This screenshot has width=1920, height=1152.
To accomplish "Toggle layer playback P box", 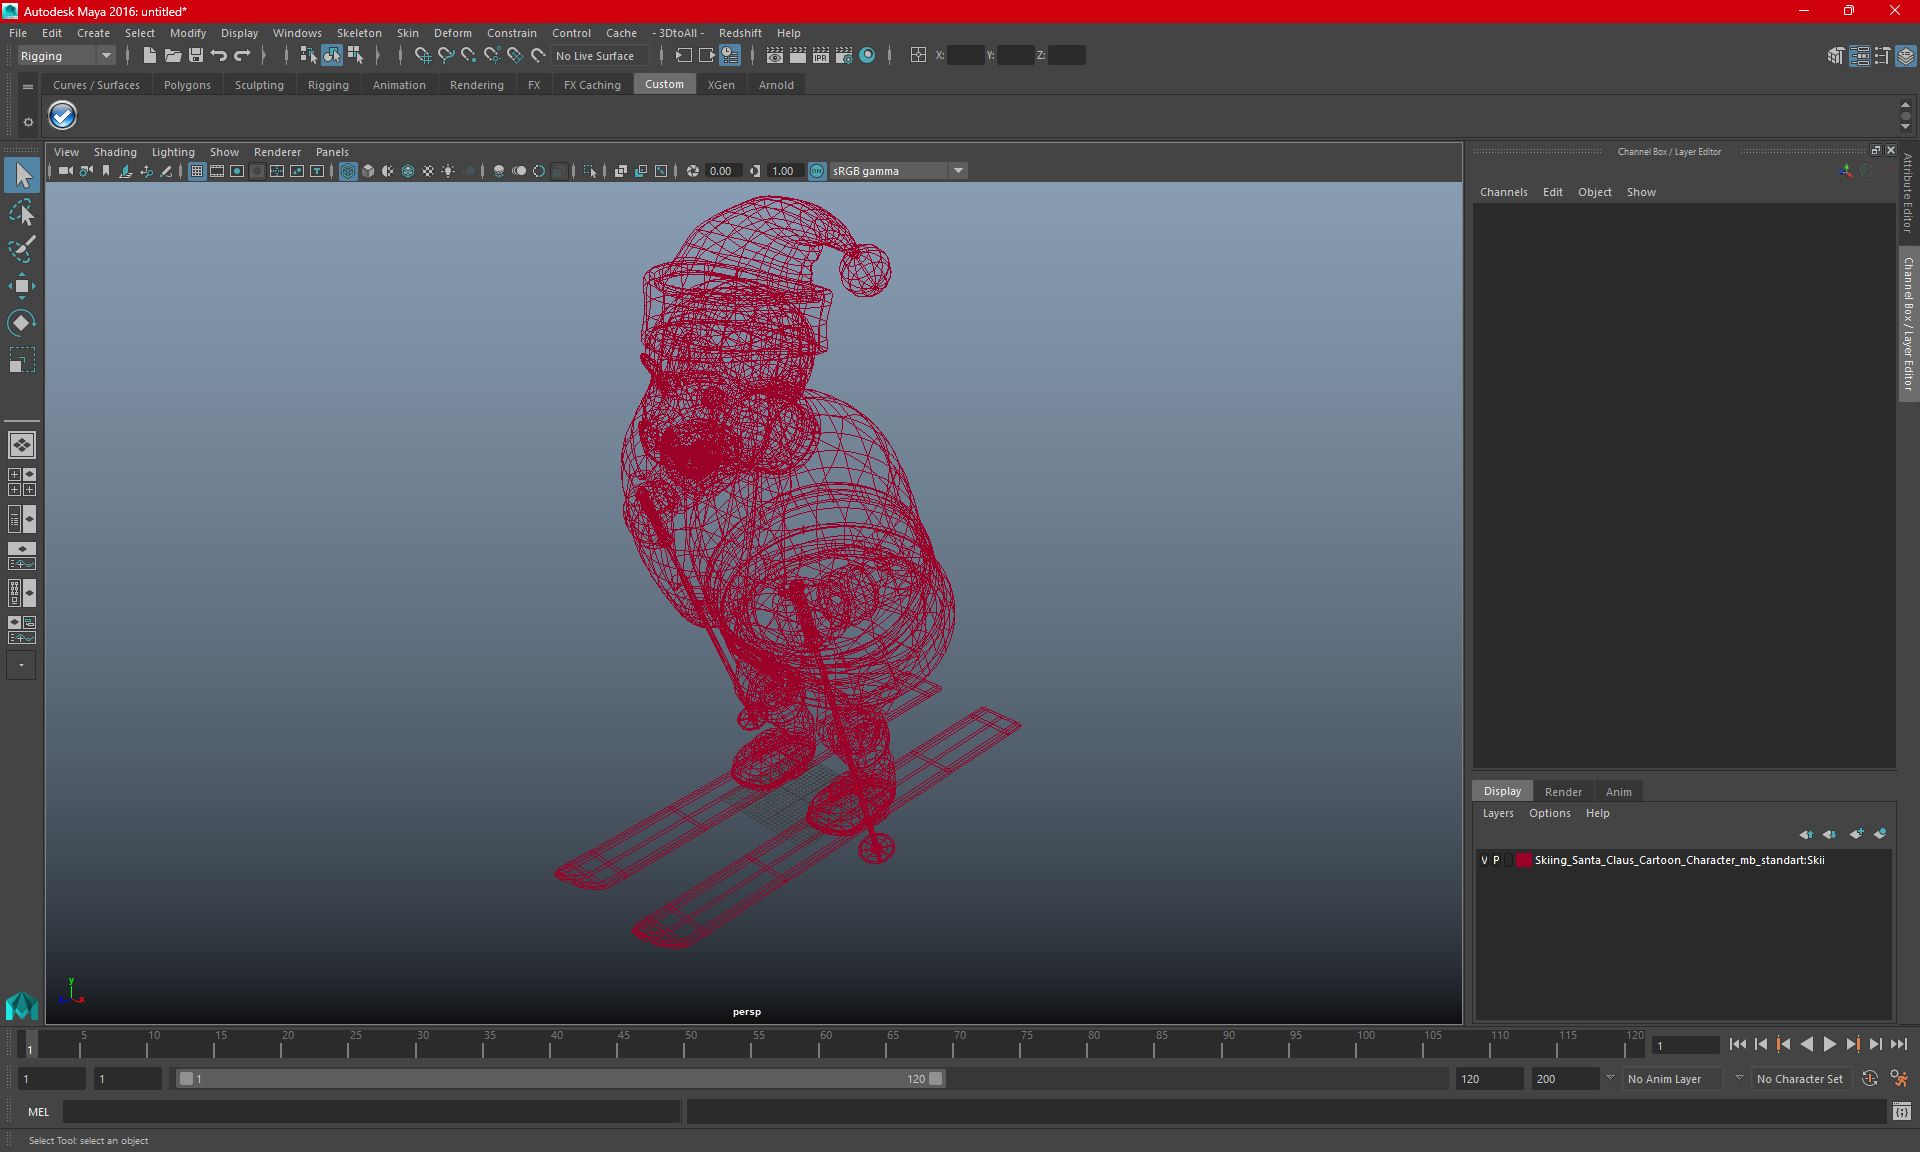I will pyautogui.click(x=1496, y=860).
